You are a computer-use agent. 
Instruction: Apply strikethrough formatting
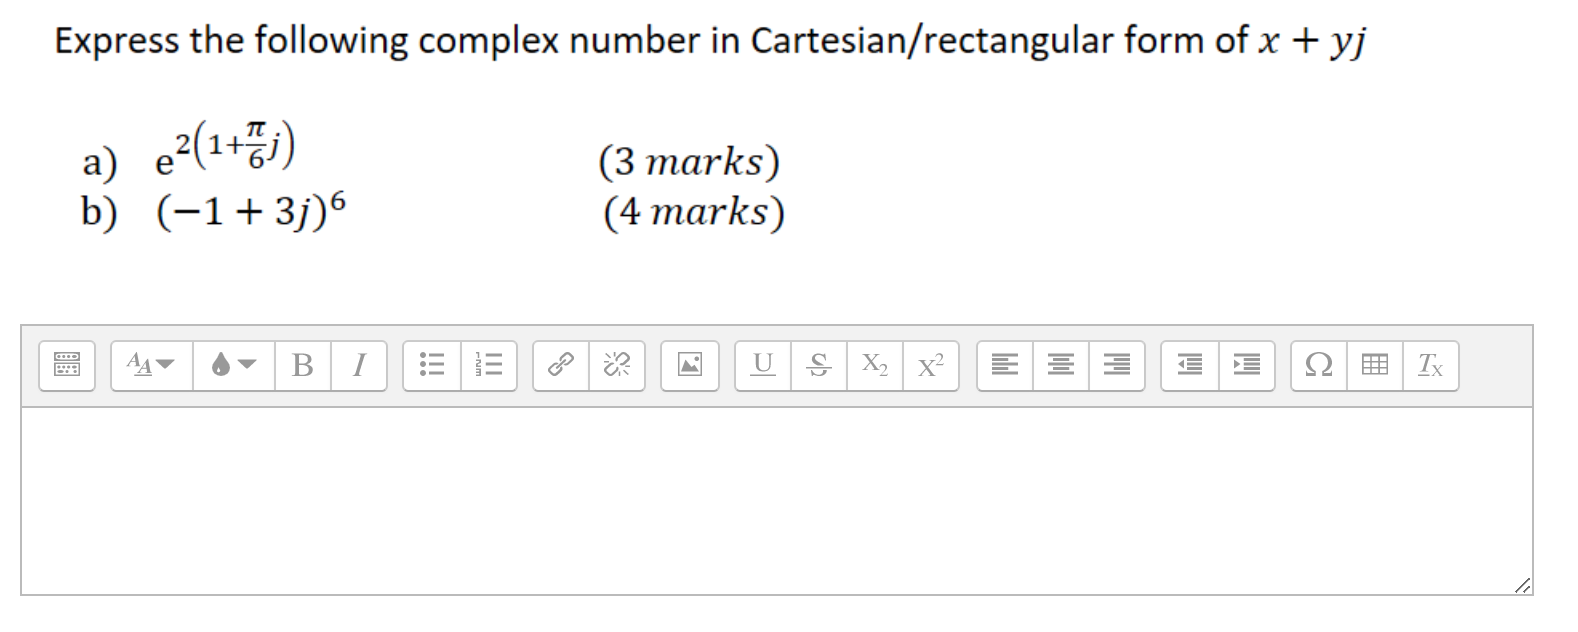pyautogui.click(x=818, y=366)
